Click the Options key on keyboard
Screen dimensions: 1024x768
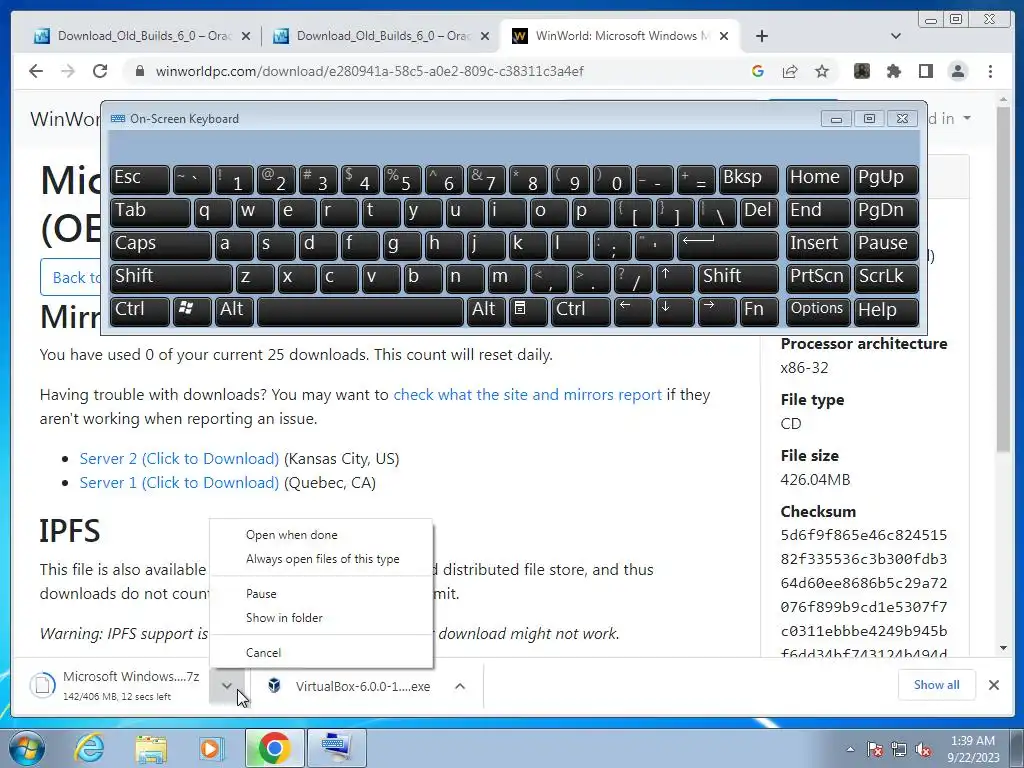(818, 310)
